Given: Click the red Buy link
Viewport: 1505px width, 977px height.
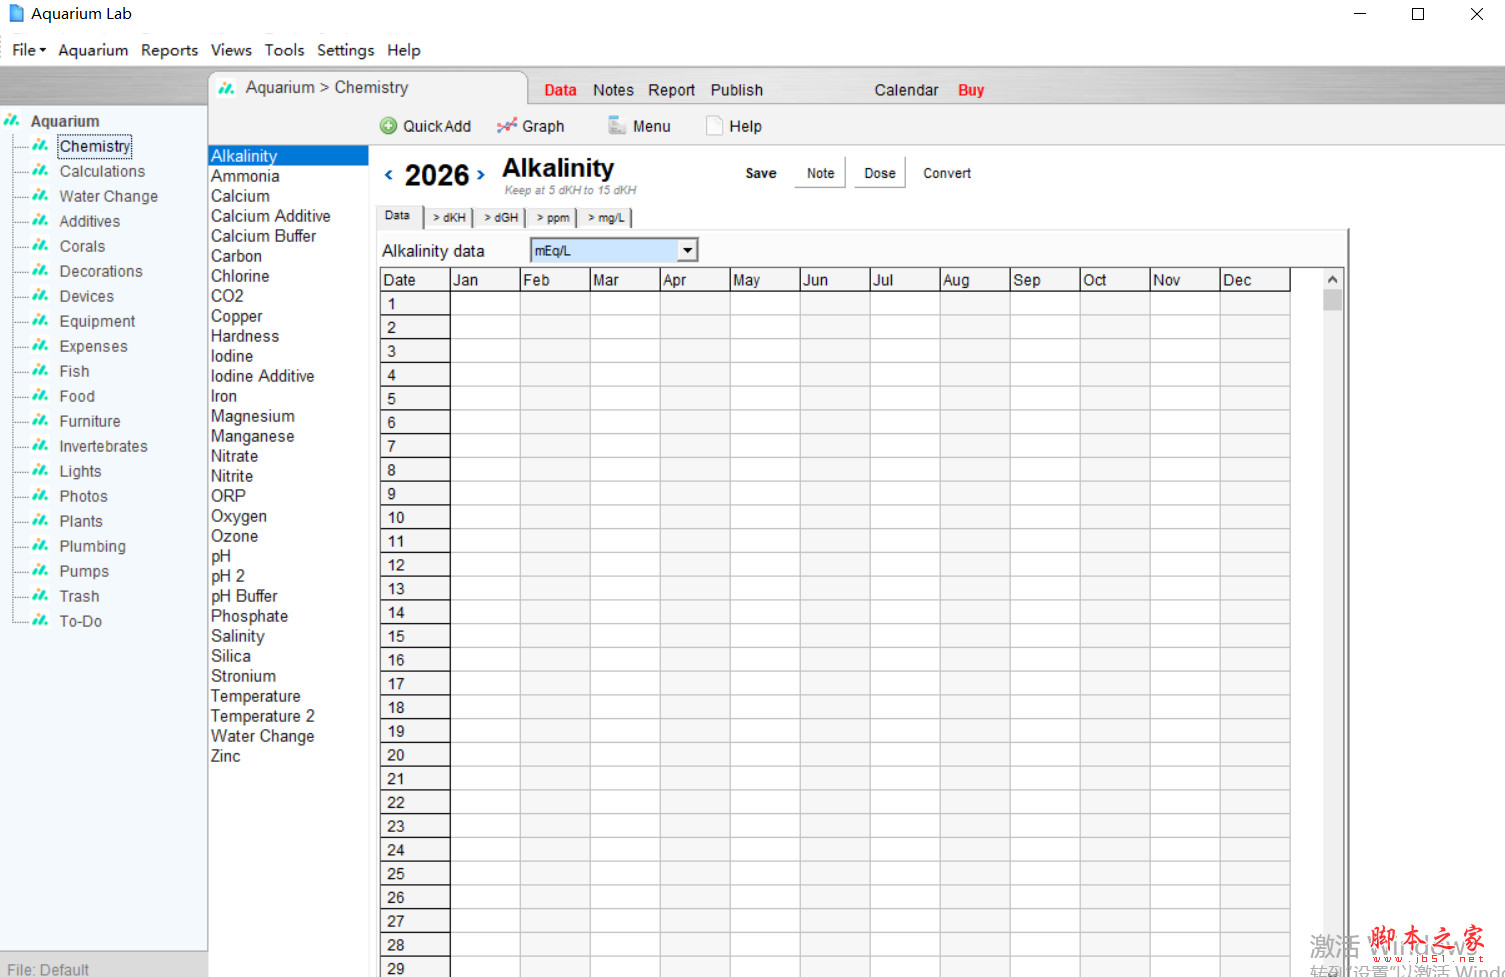Looking at the screenshot, I should click(971, 90).
